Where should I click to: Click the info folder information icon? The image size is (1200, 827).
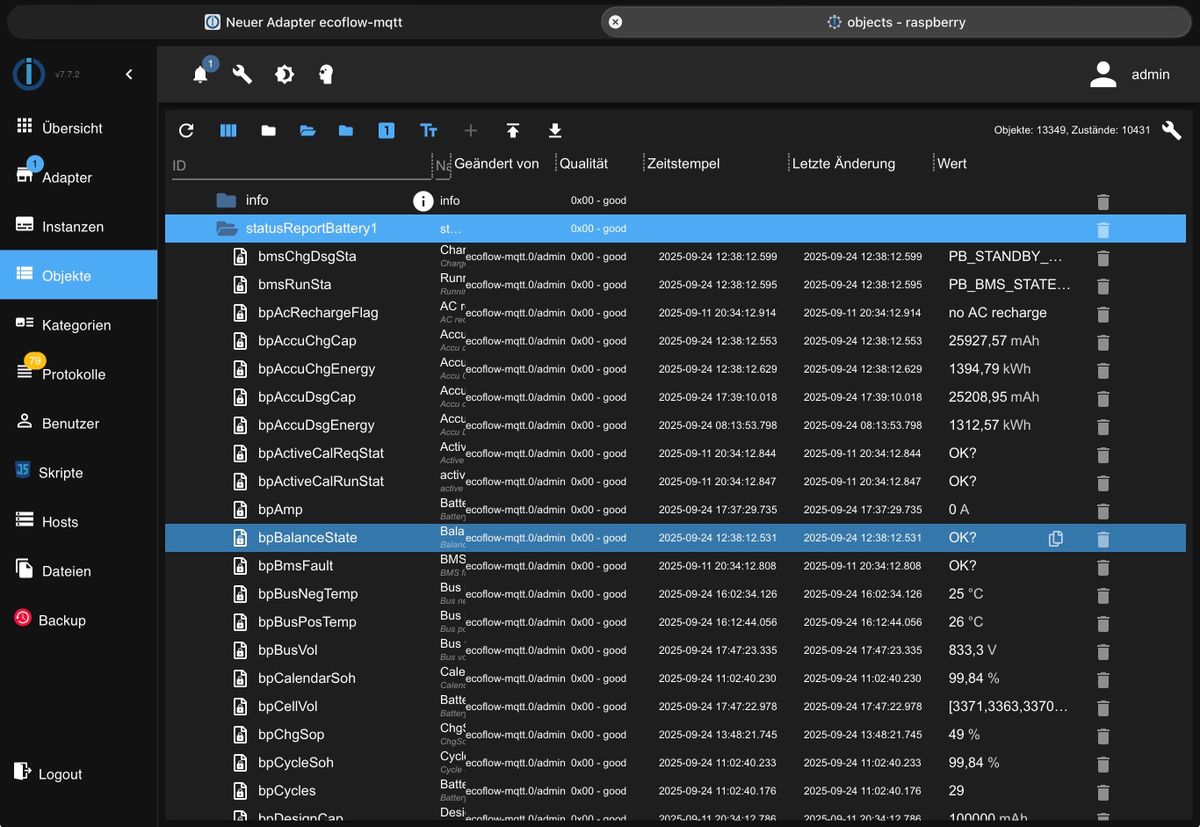(x=423, y=201)
